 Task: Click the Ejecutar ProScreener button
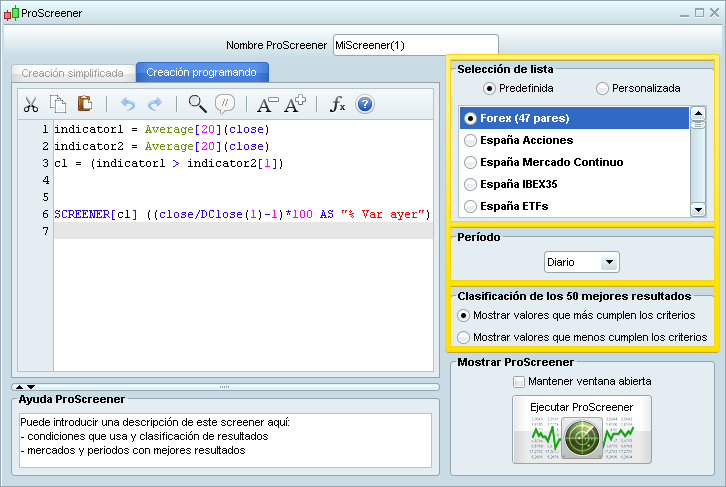pos(581,430)
